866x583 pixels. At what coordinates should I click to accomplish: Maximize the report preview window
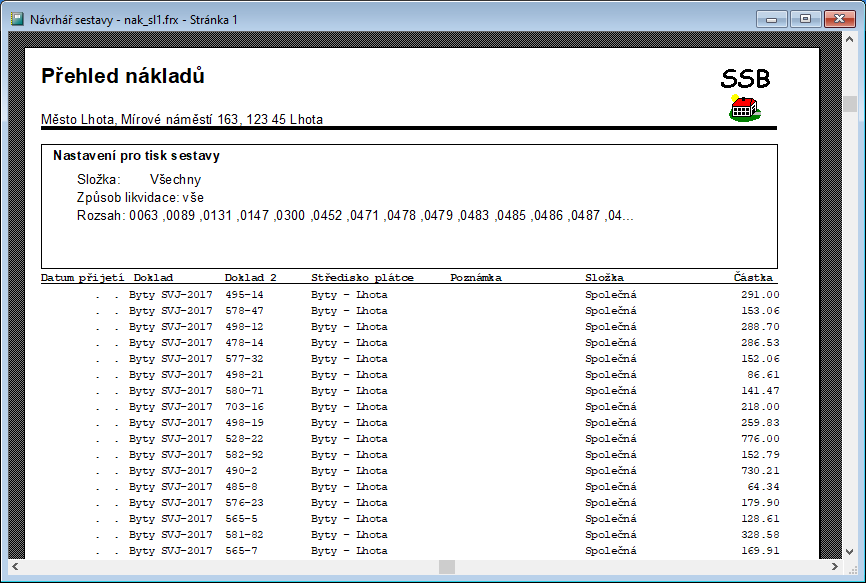click(803, 18)
